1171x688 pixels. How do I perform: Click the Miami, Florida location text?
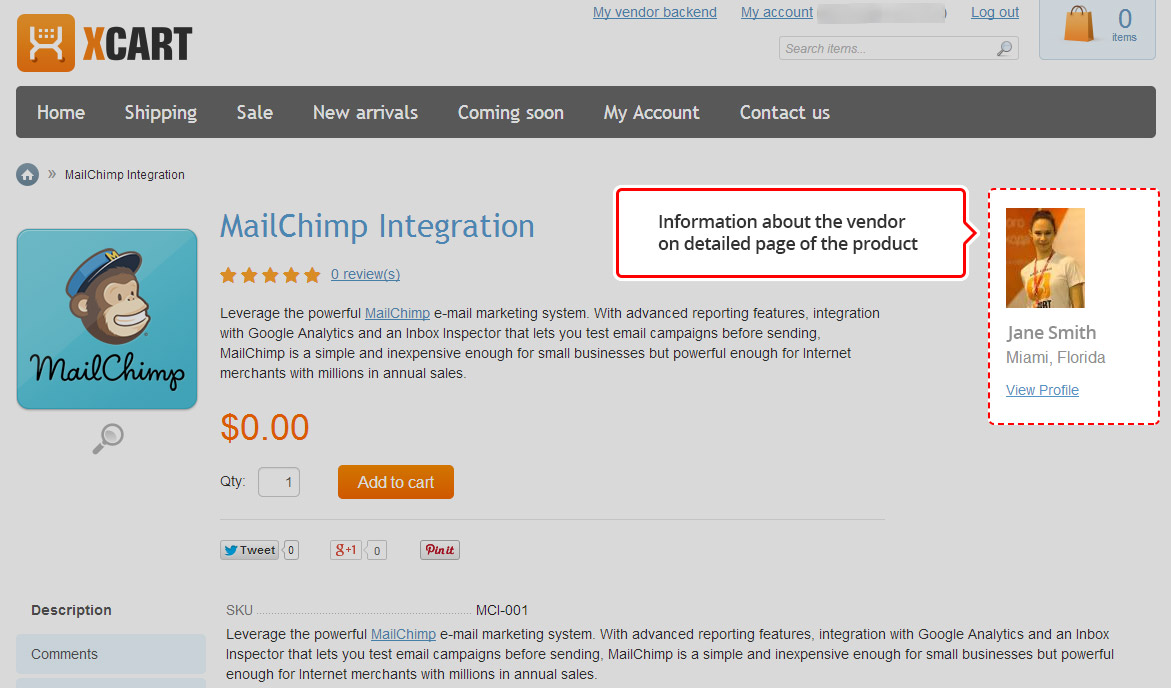(1055, 358)
